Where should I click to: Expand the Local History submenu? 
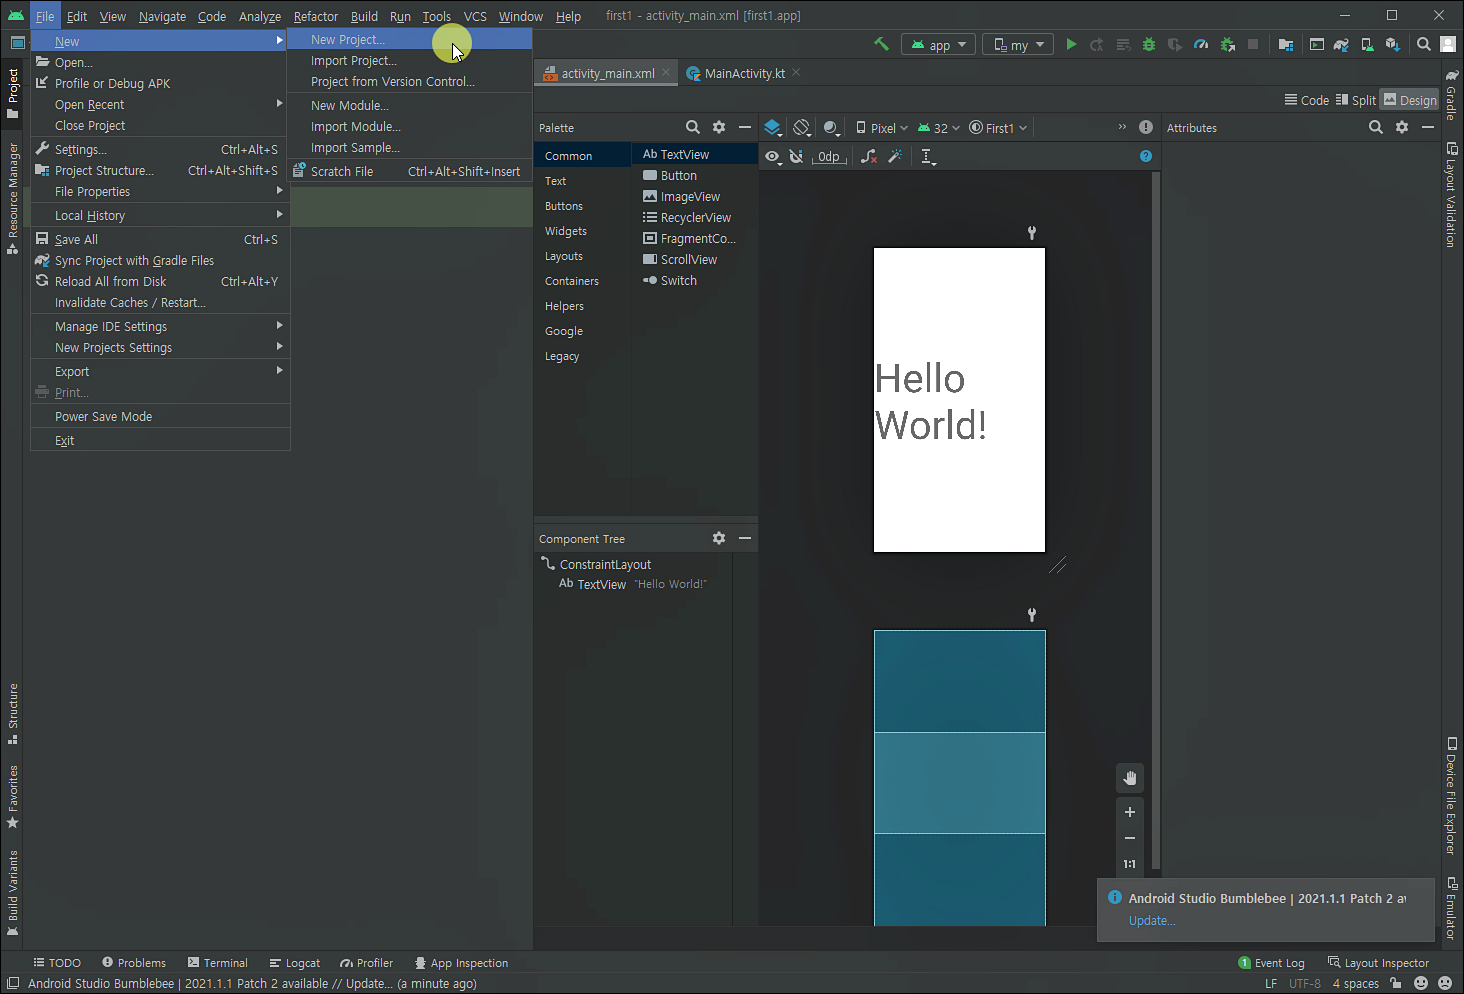click(160, 215)
